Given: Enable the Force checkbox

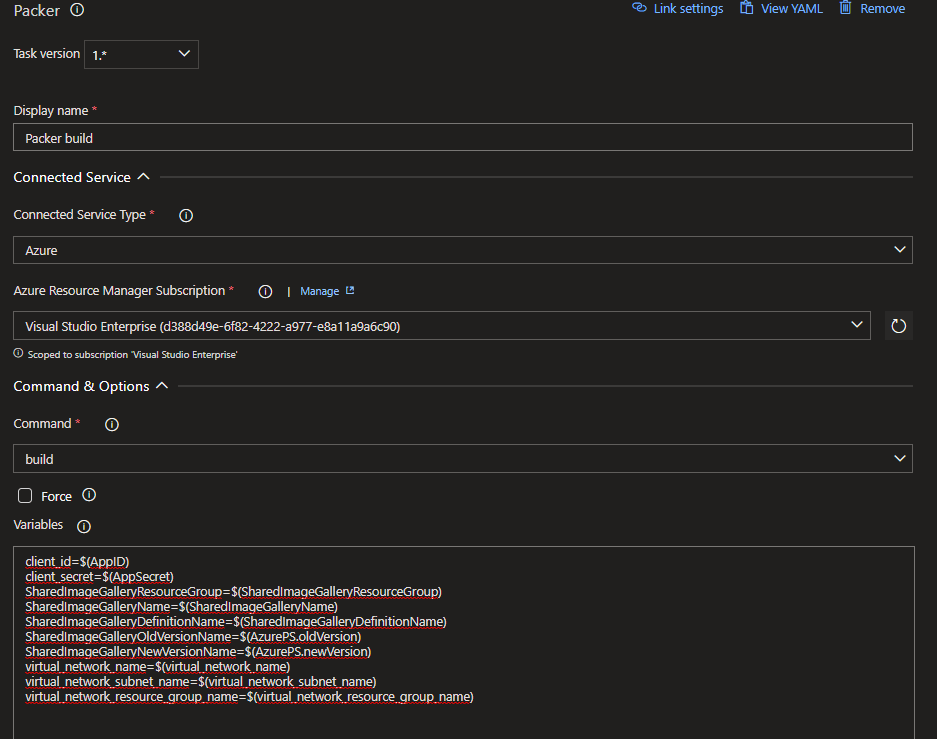Looking at the screenshot, I should pos(26,496).
